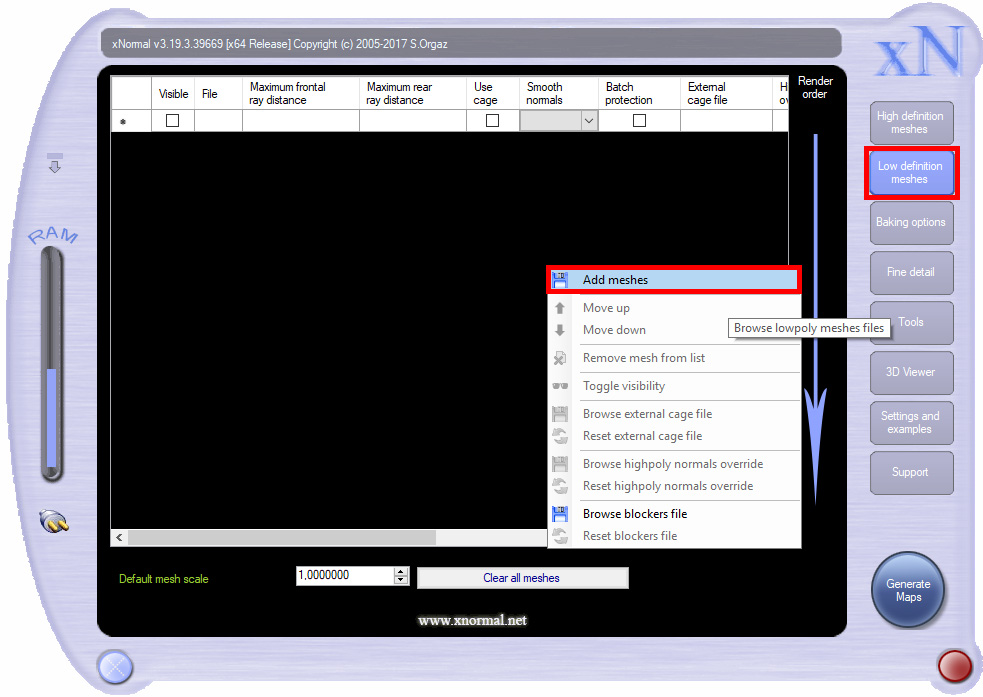Click the round blue button at bottom-left corner
This screenshot has height=697, width=983.
coord(114,665)
